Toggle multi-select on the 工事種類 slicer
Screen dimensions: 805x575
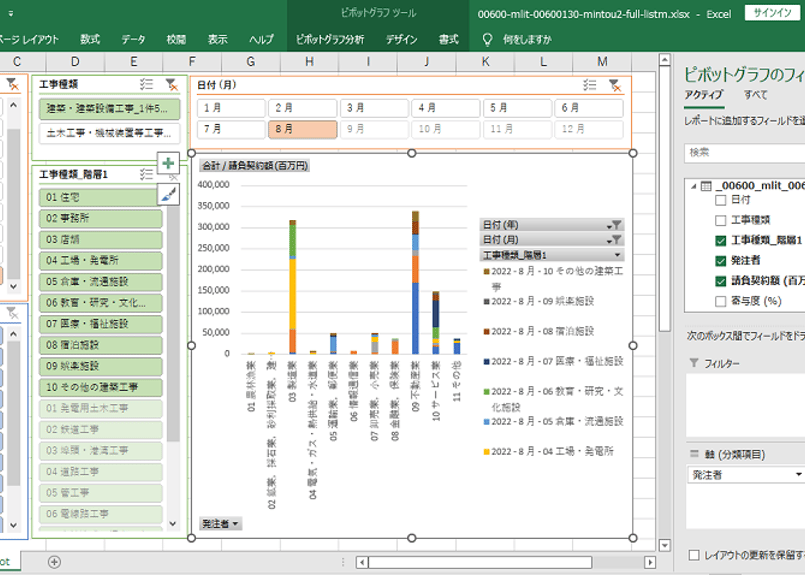147,85
